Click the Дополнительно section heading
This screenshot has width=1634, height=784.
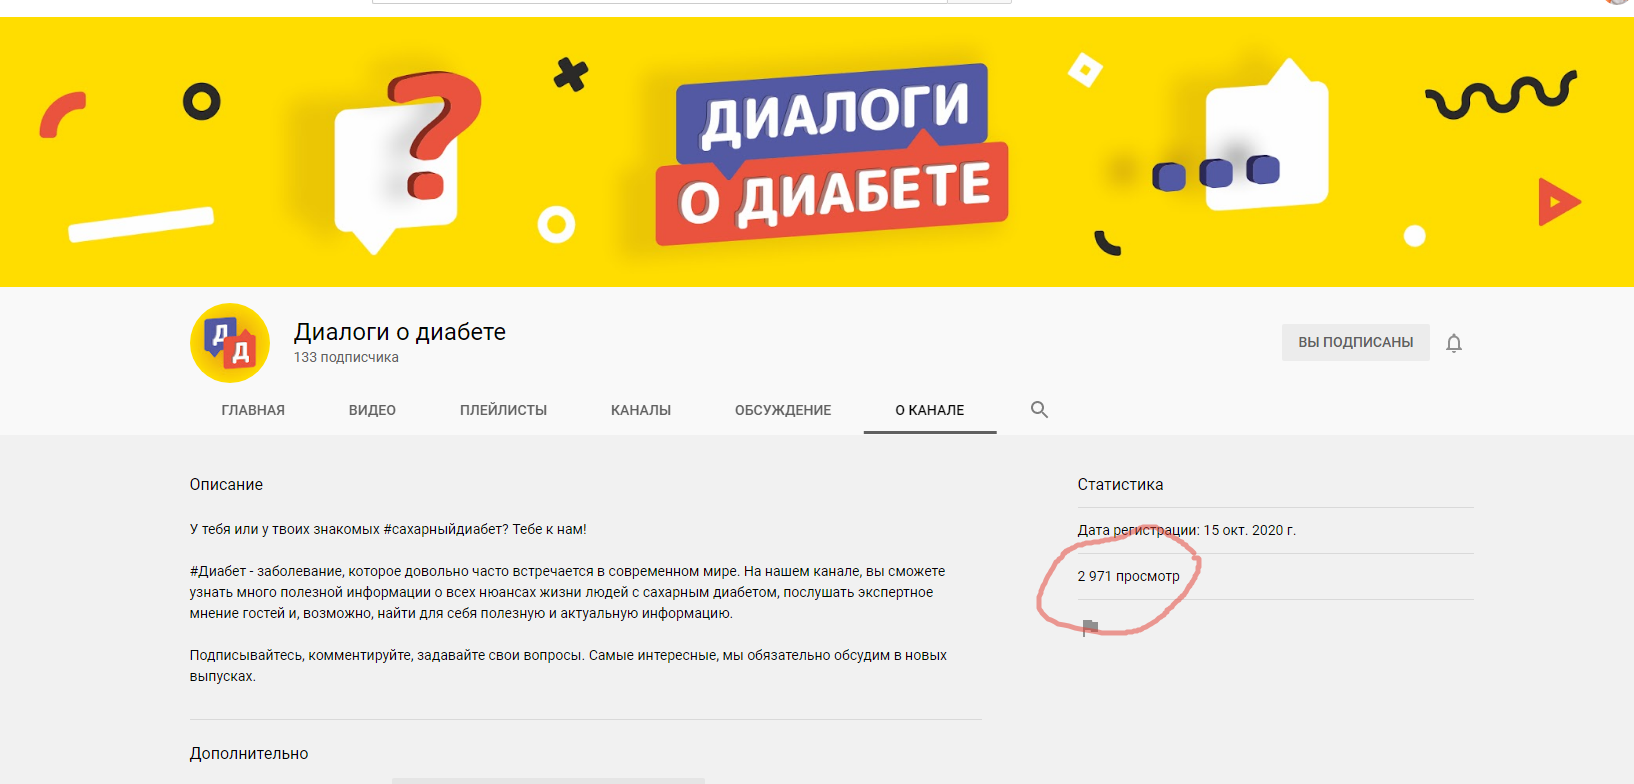click(x=249, y=753)
